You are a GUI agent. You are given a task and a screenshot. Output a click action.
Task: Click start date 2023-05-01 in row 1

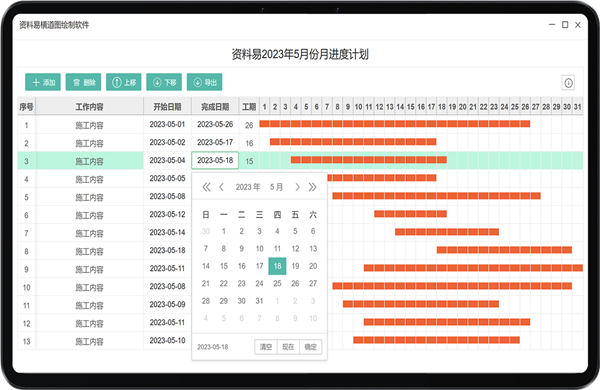[167, 124]
